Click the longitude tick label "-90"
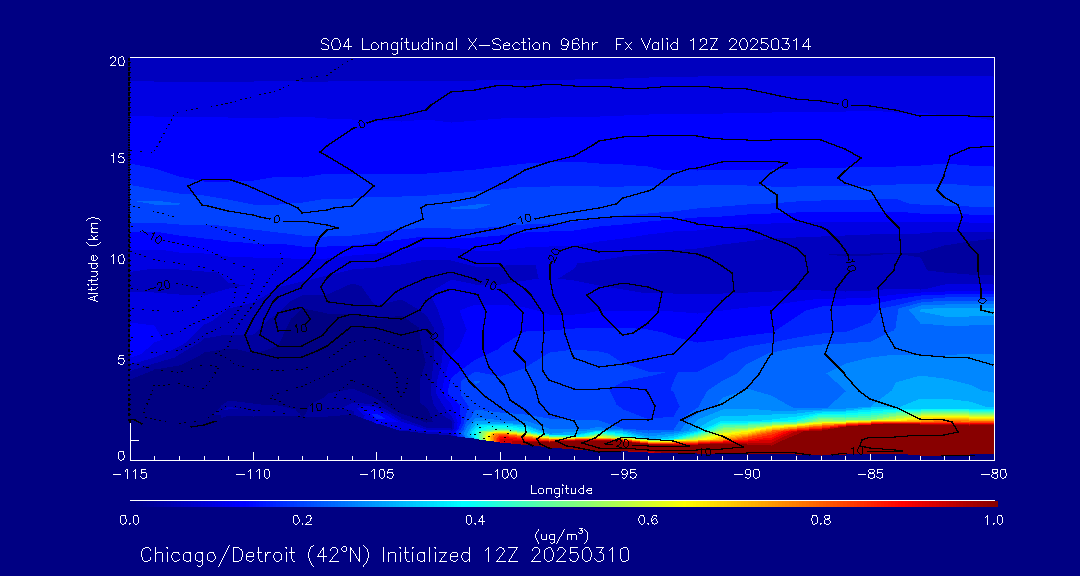This screenshot has height=576, width=1080. click(747, 475)
